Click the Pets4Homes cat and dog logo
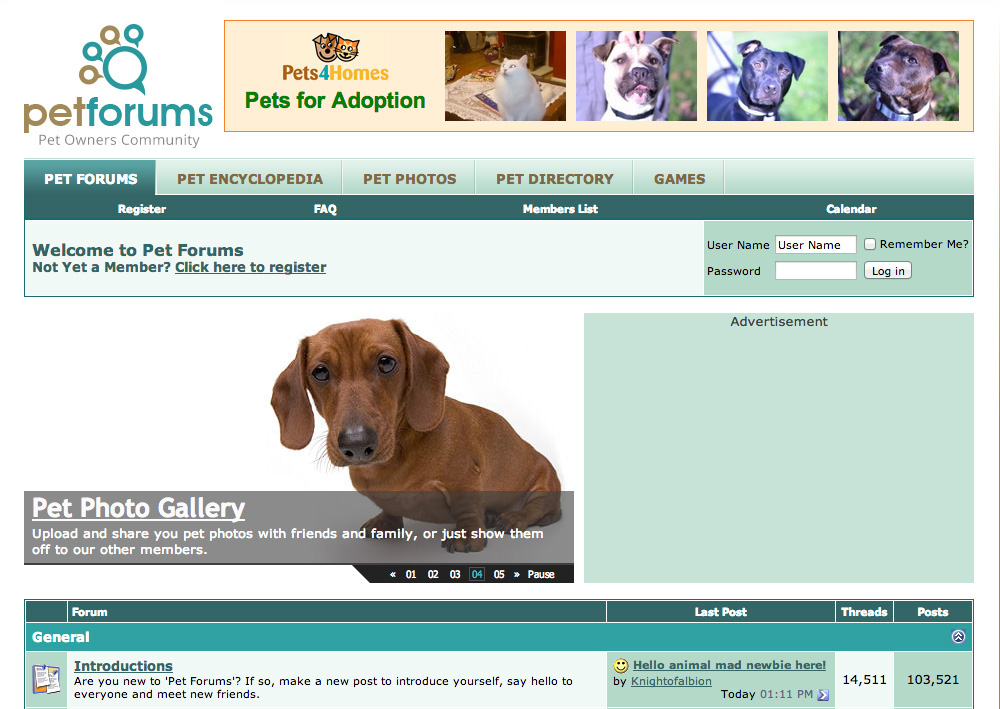The image size is (1000, 709). click(x=335, y=48)
